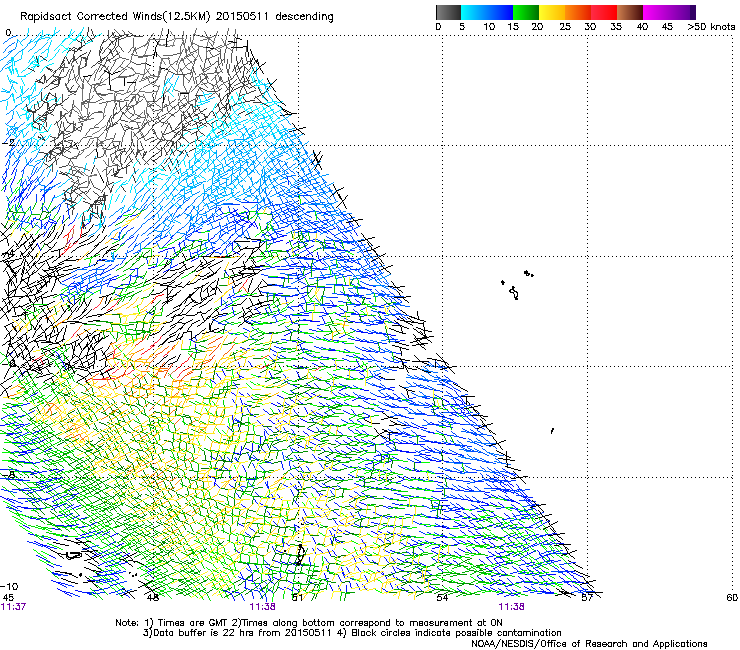Click the legend scale label '15'

513,27
